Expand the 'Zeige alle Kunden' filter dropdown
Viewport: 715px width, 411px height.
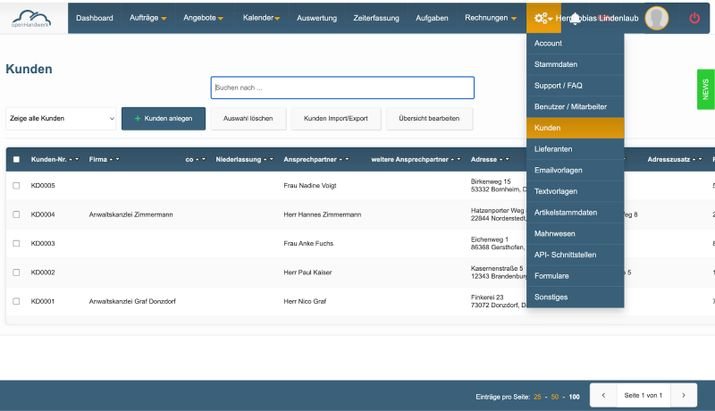coord(61,119)
